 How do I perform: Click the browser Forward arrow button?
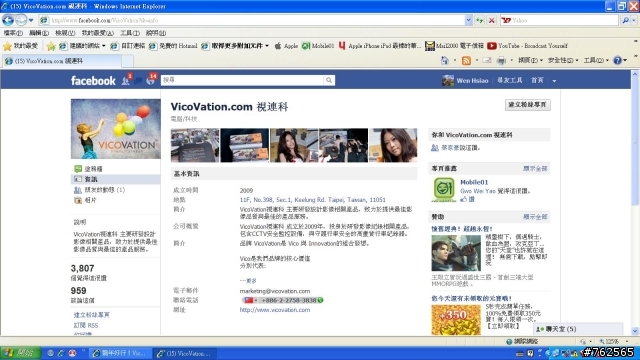pyautogui.click(x=21, y=20)
